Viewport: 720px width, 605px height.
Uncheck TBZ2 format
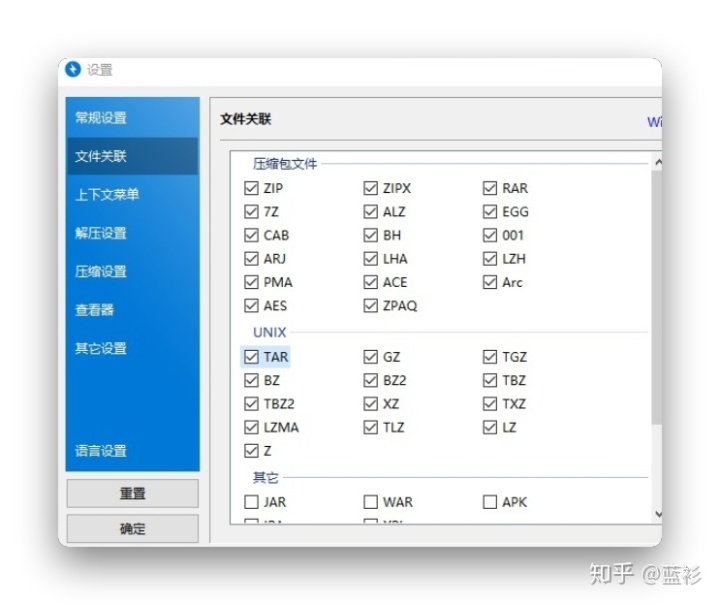251,403
